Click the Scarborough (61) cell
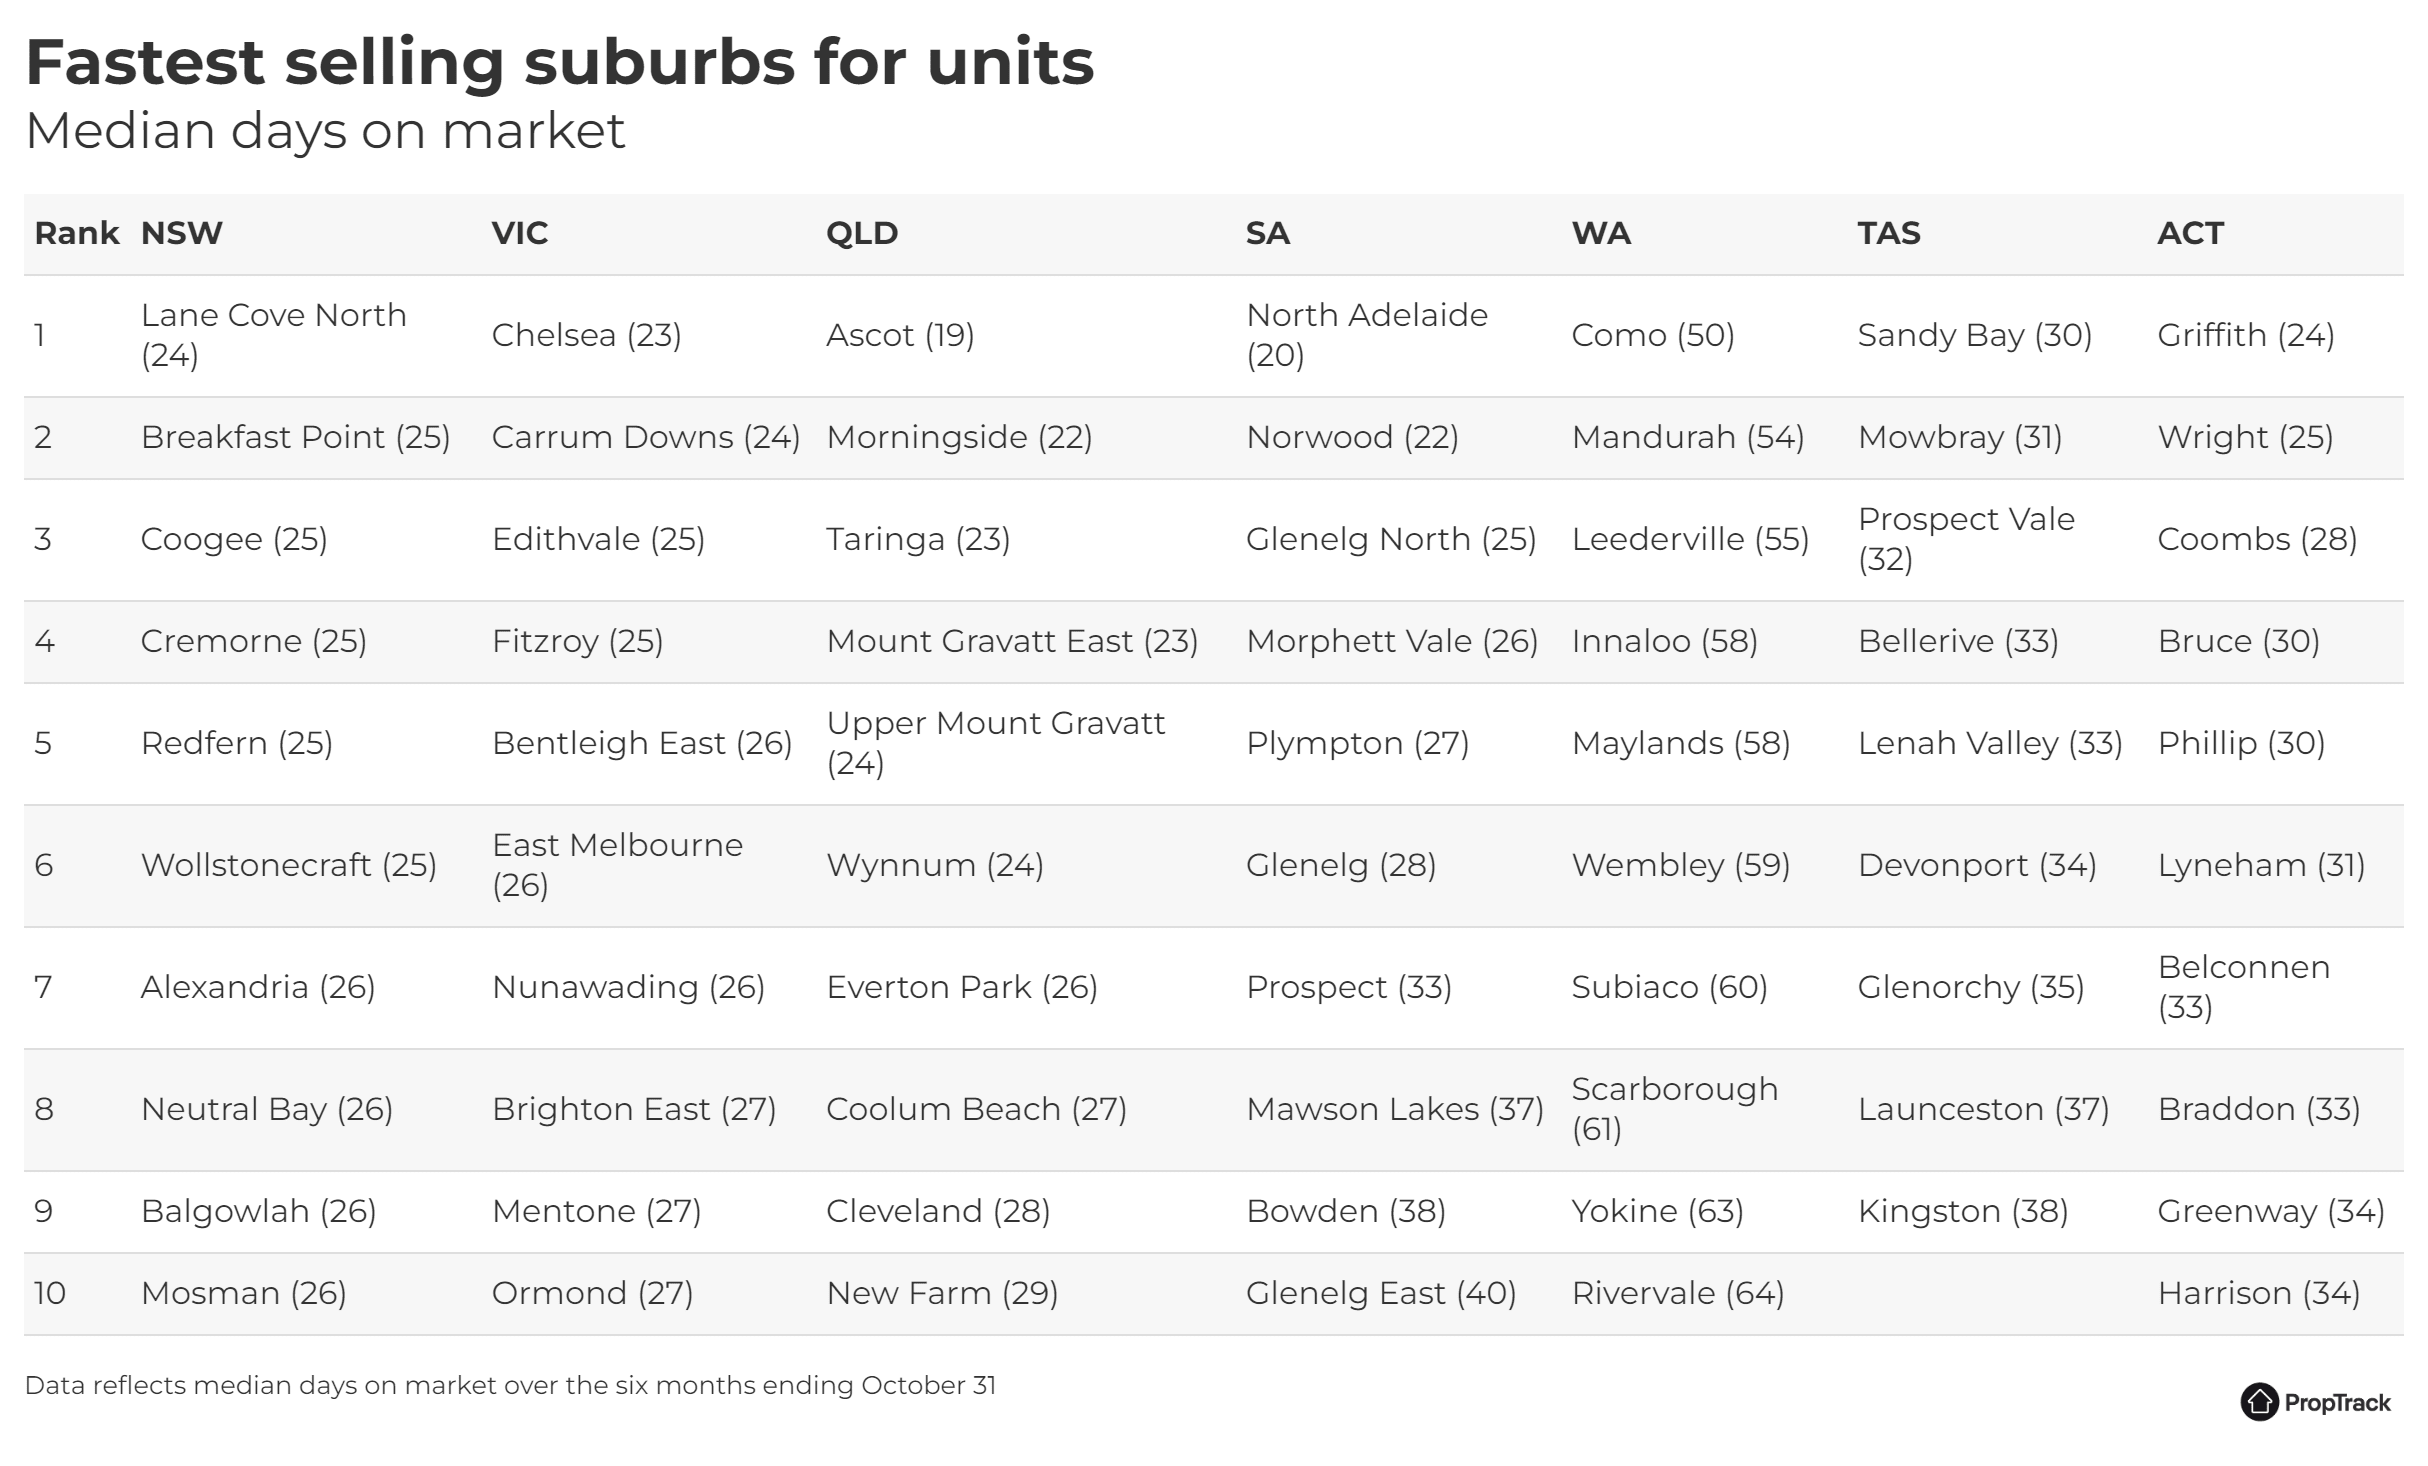 [x=1675, y=1109]
